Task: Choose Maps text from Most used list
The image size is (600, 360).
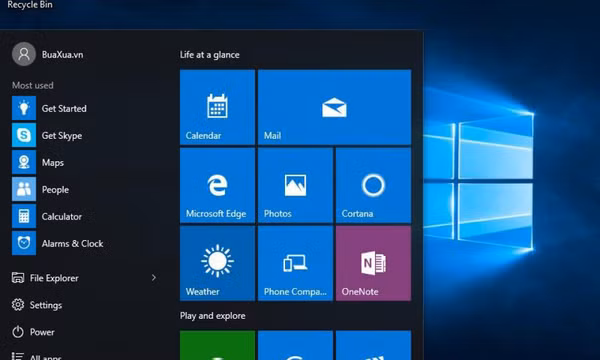Action: (x=53, y=163)
